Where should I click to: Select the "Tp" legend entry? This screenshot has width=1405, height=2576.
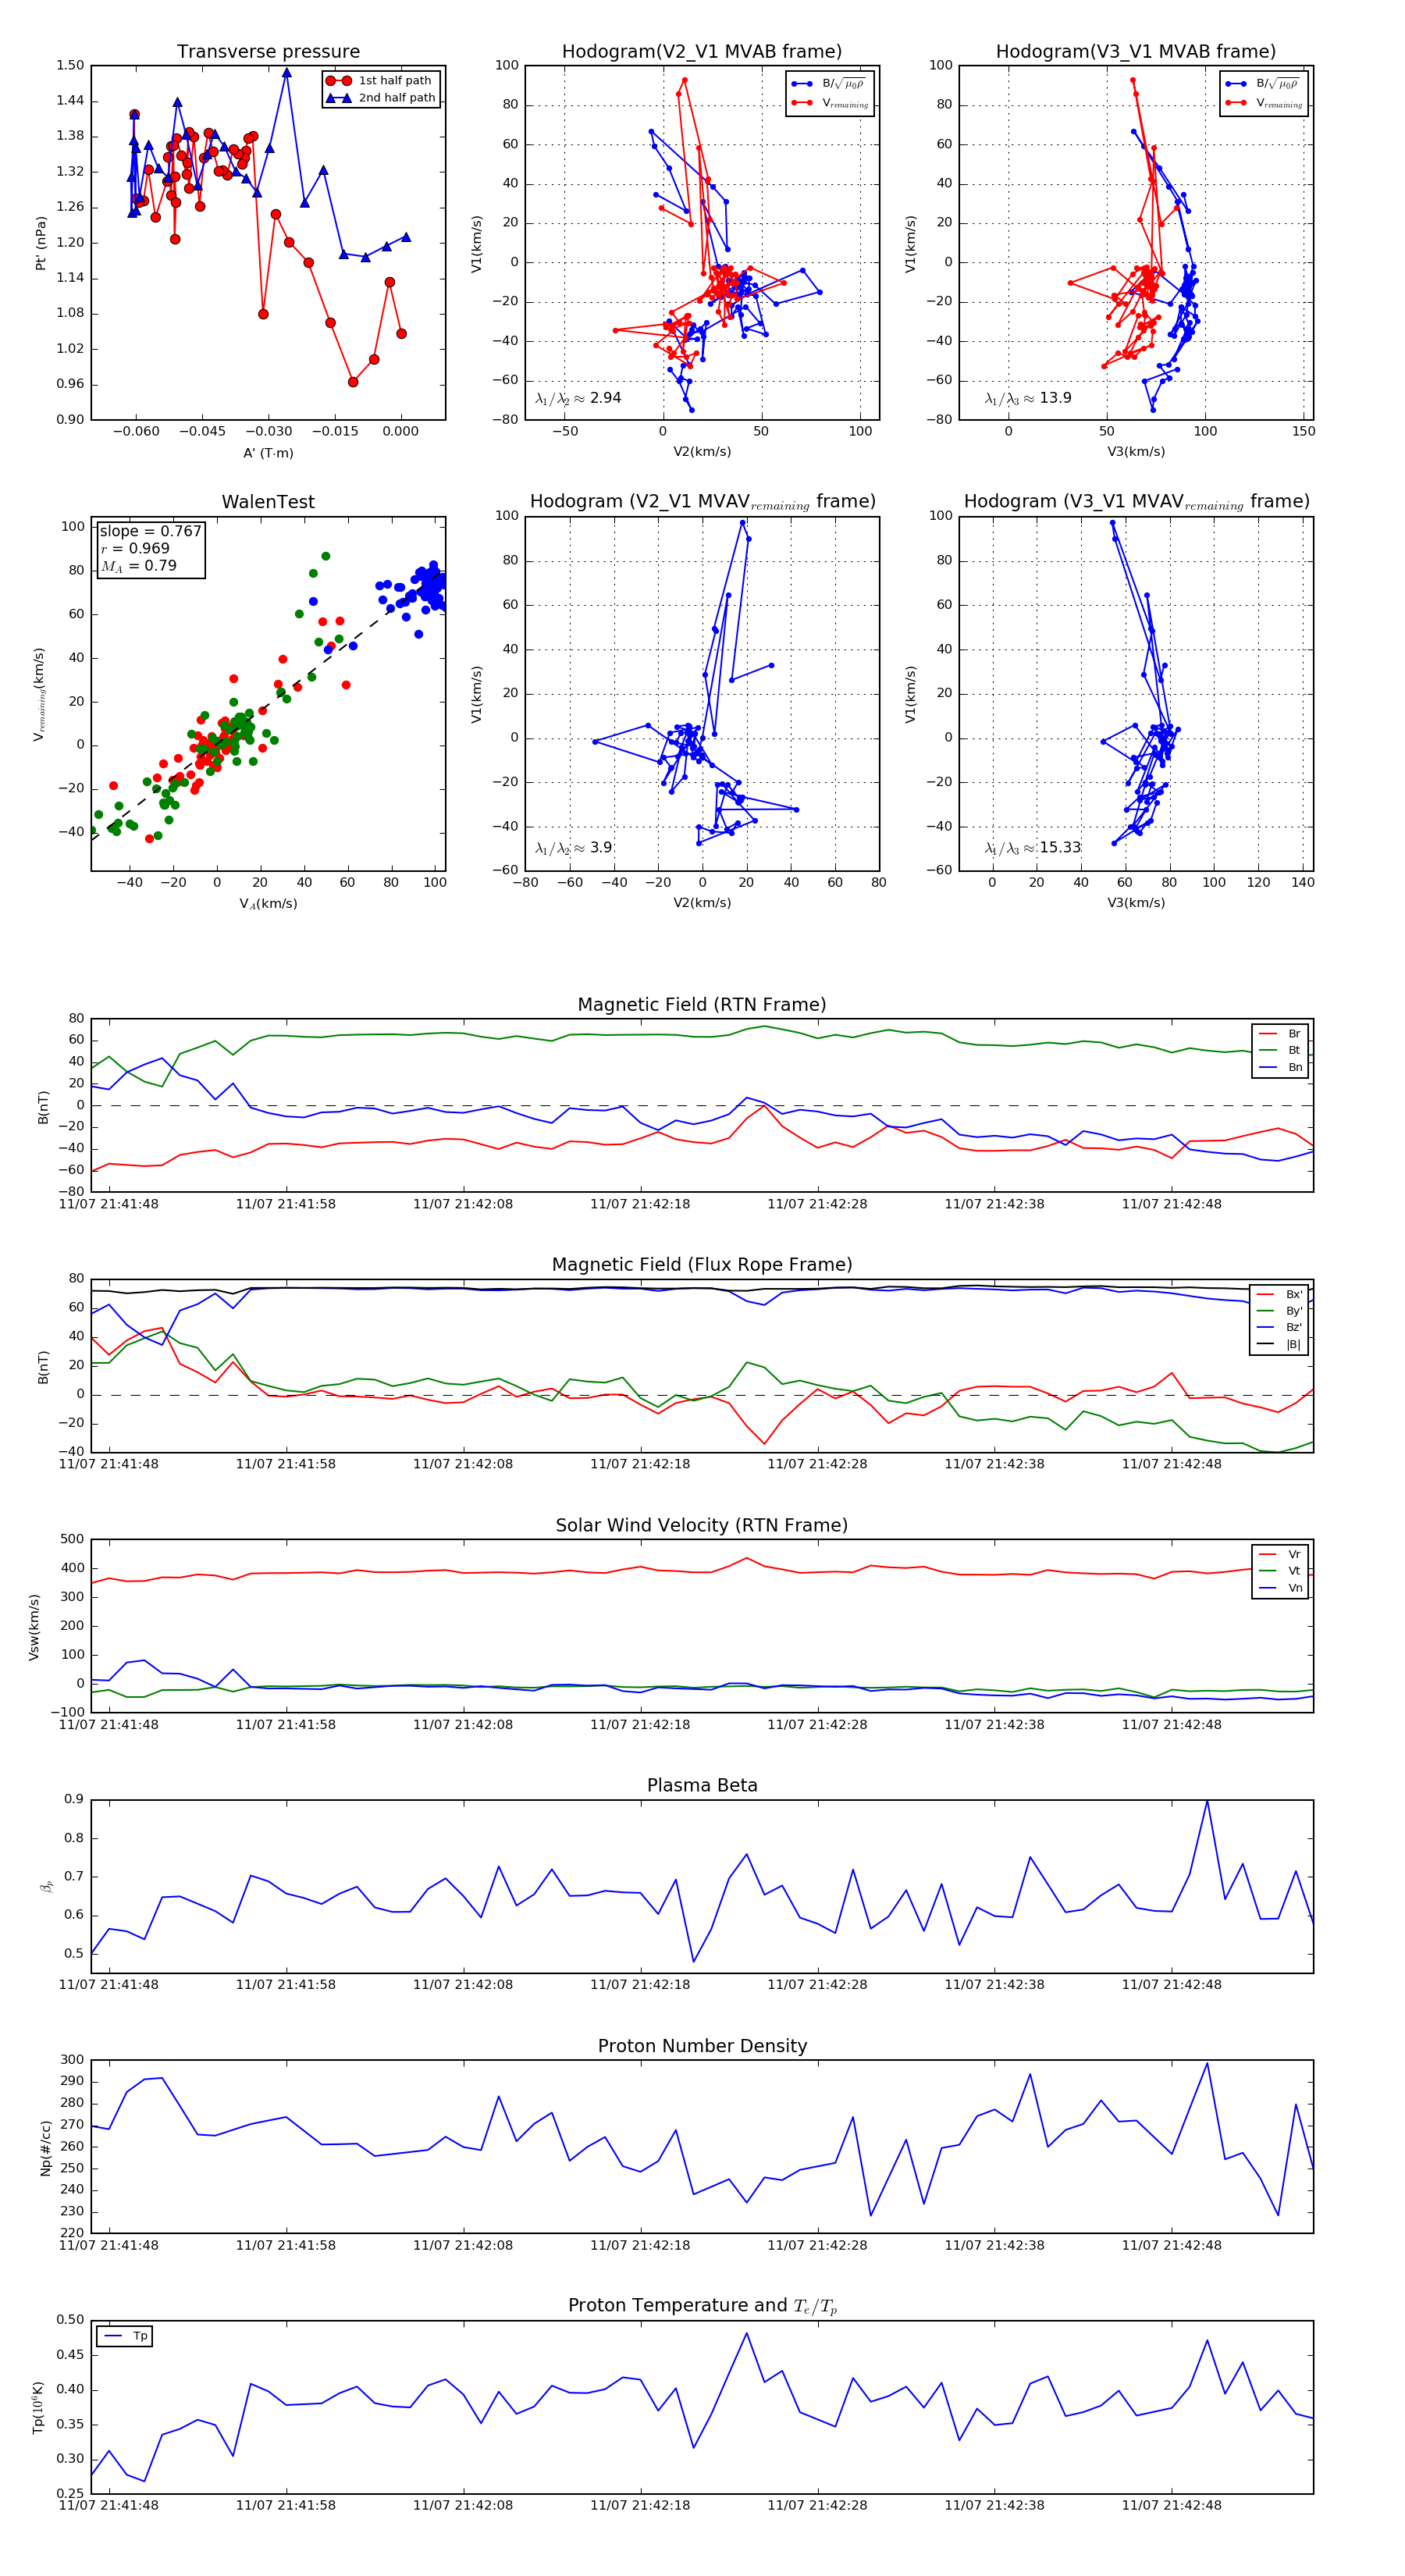click(x=126, y=2336)
